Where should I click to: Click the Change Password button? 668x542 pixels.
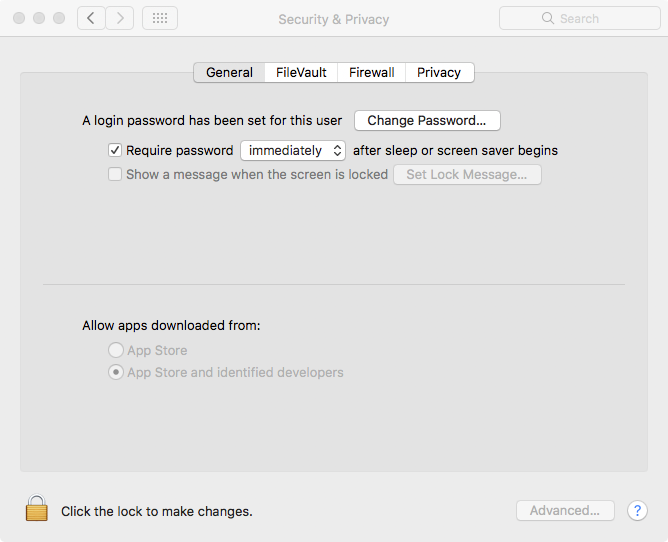(x=427, y=121)
